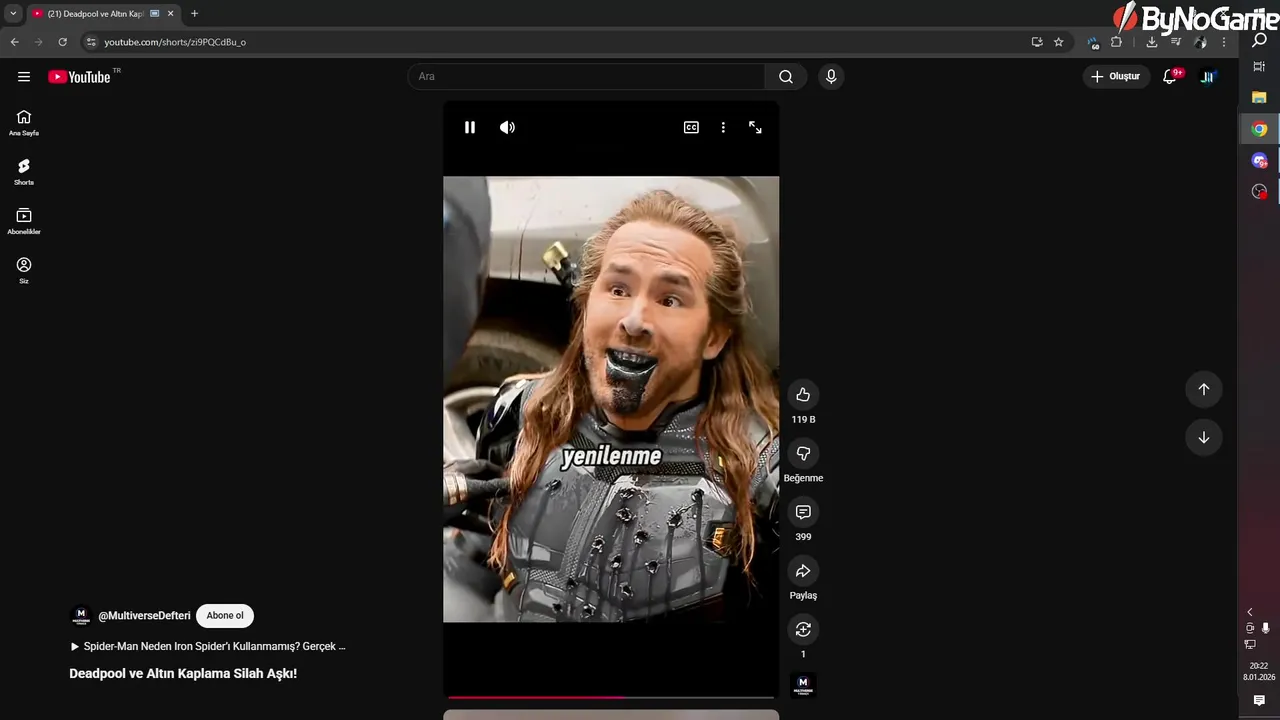Open a new browser tab
The width and height of the screenshot is (1280, 720).
(x=194, y=14)
